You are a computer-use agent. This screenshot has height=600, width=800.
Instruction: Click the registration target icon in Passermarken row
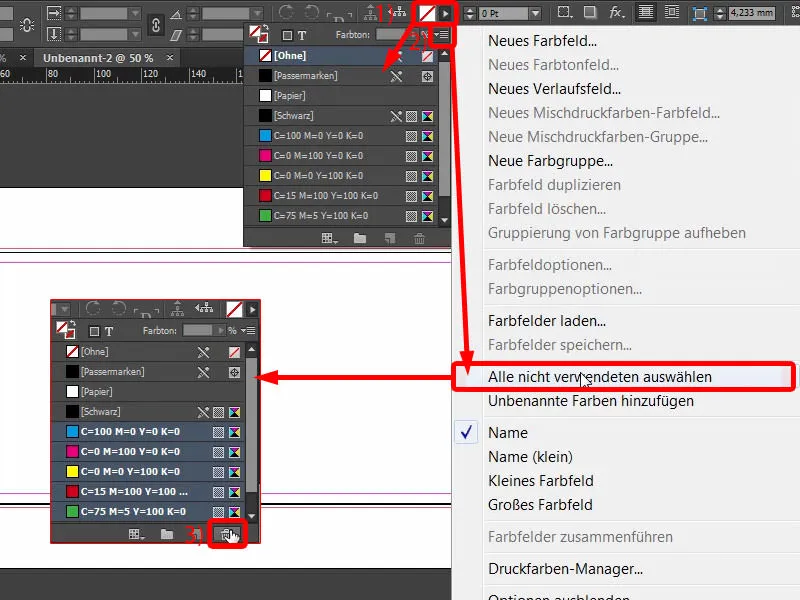428,76
